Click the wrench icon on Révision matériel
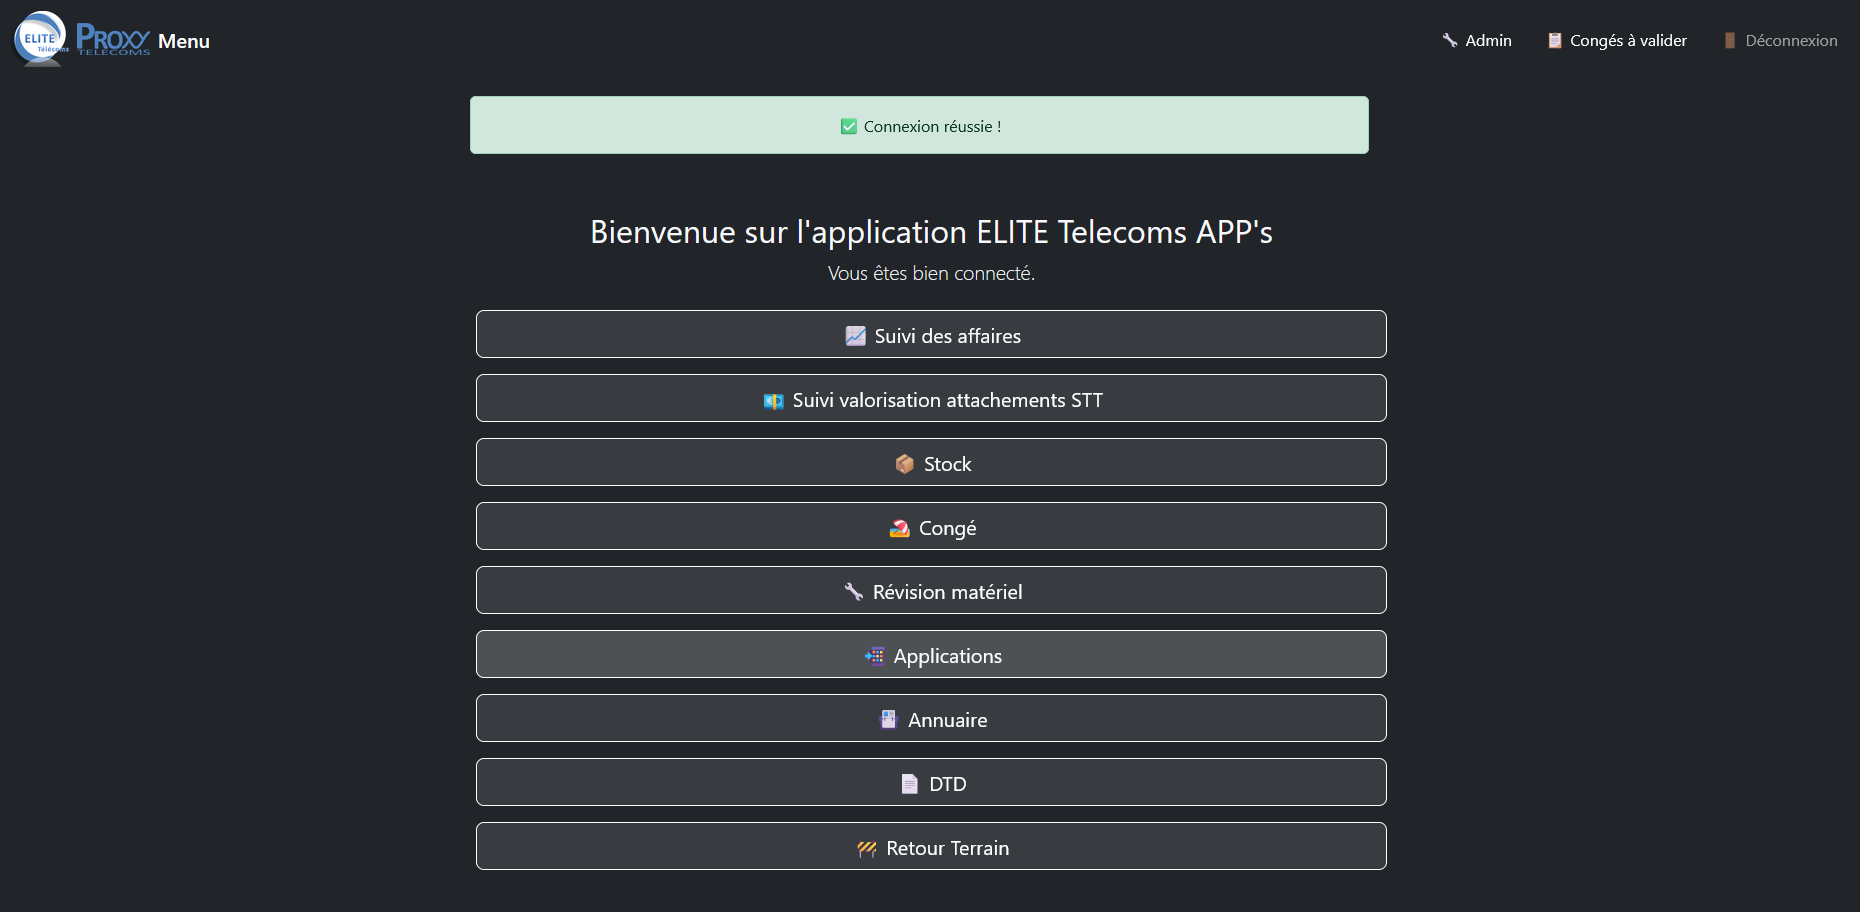1860x912 pixels. [x=856, y=592]
